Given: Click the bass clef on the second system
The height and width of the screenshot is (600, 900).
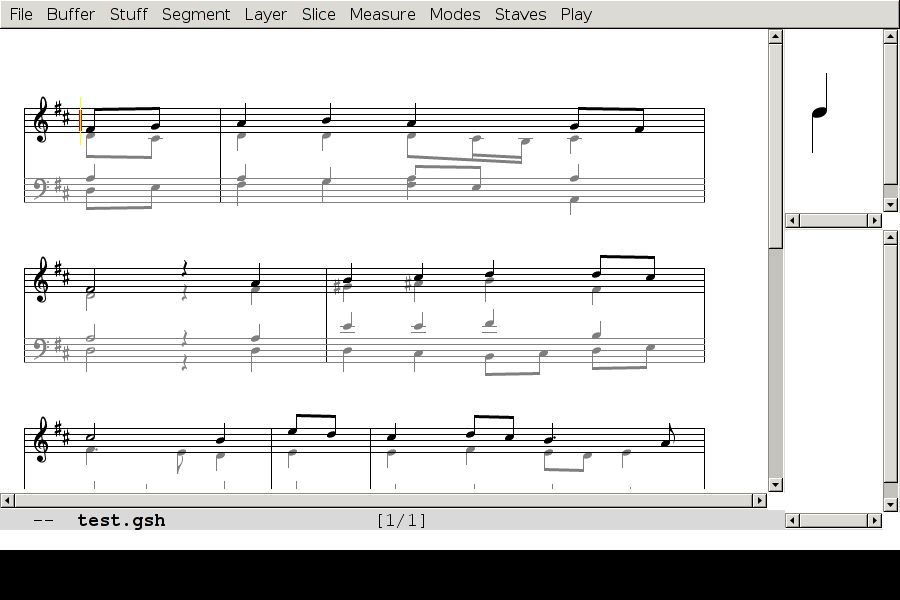Looking at the screenshot, I should (41, 349).
